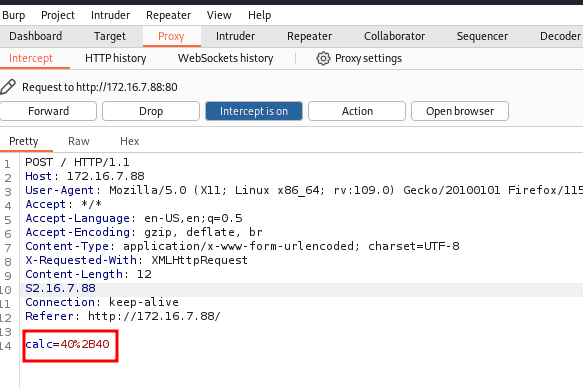The height and width of the screenshot is (388, 583).
Task: Click the pencil edit icon beside Request
Action: pyautogui.click(x=8, y=87)
